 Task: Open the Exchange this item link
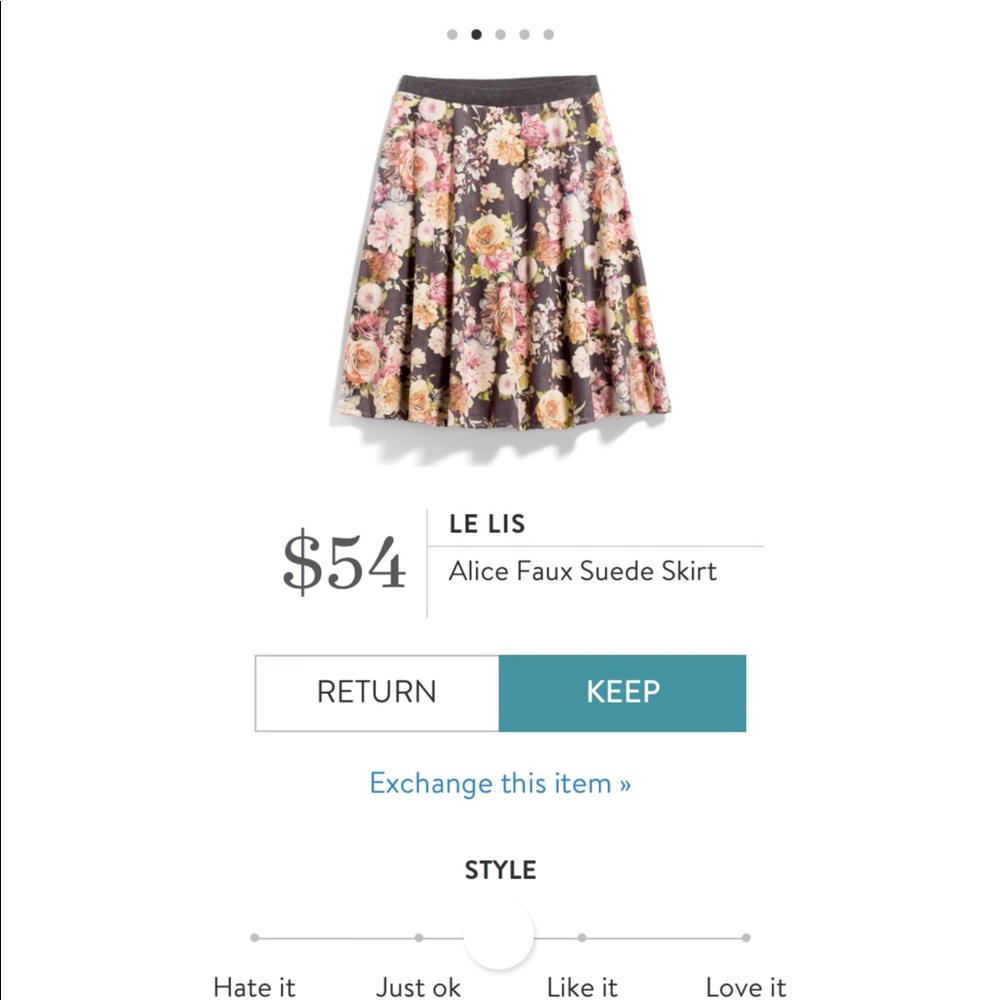point(500,785)
